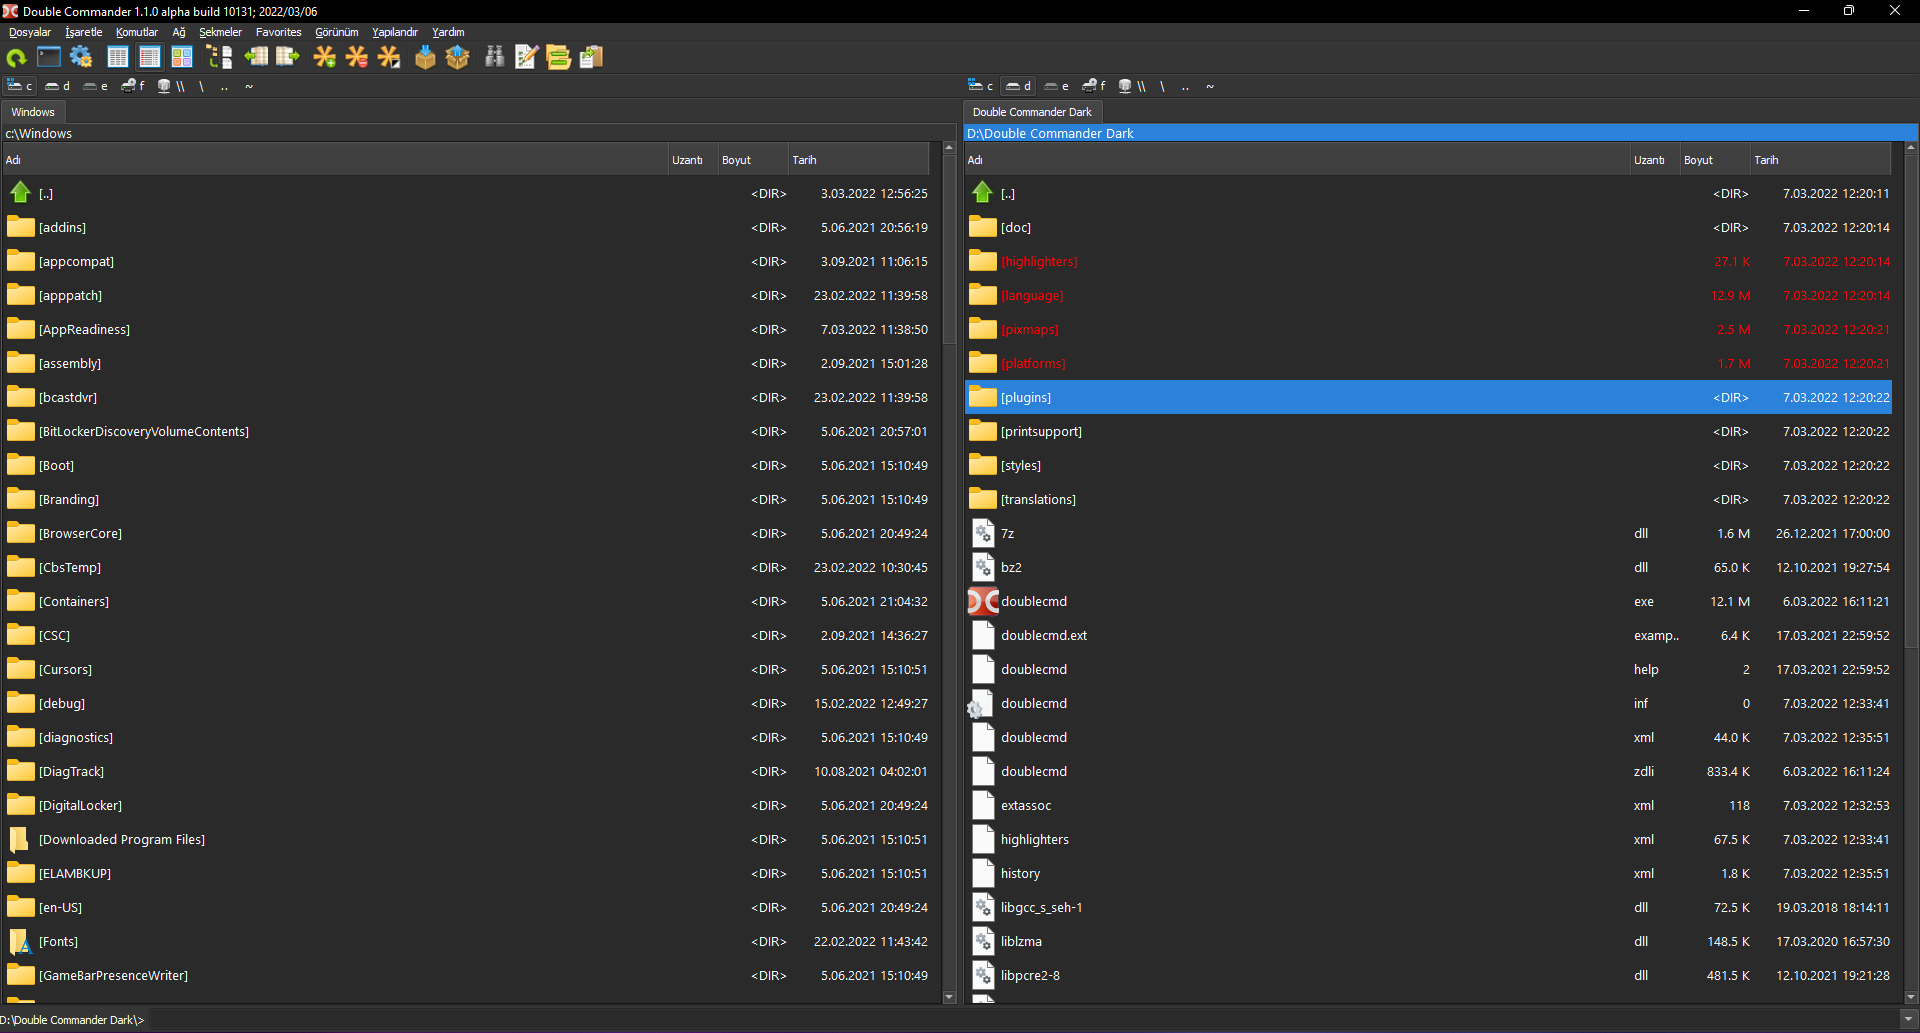This screenshot has width=1920, height=1033.
Task: Go to home directory (~) in right panel
Action: point(1210,86)
